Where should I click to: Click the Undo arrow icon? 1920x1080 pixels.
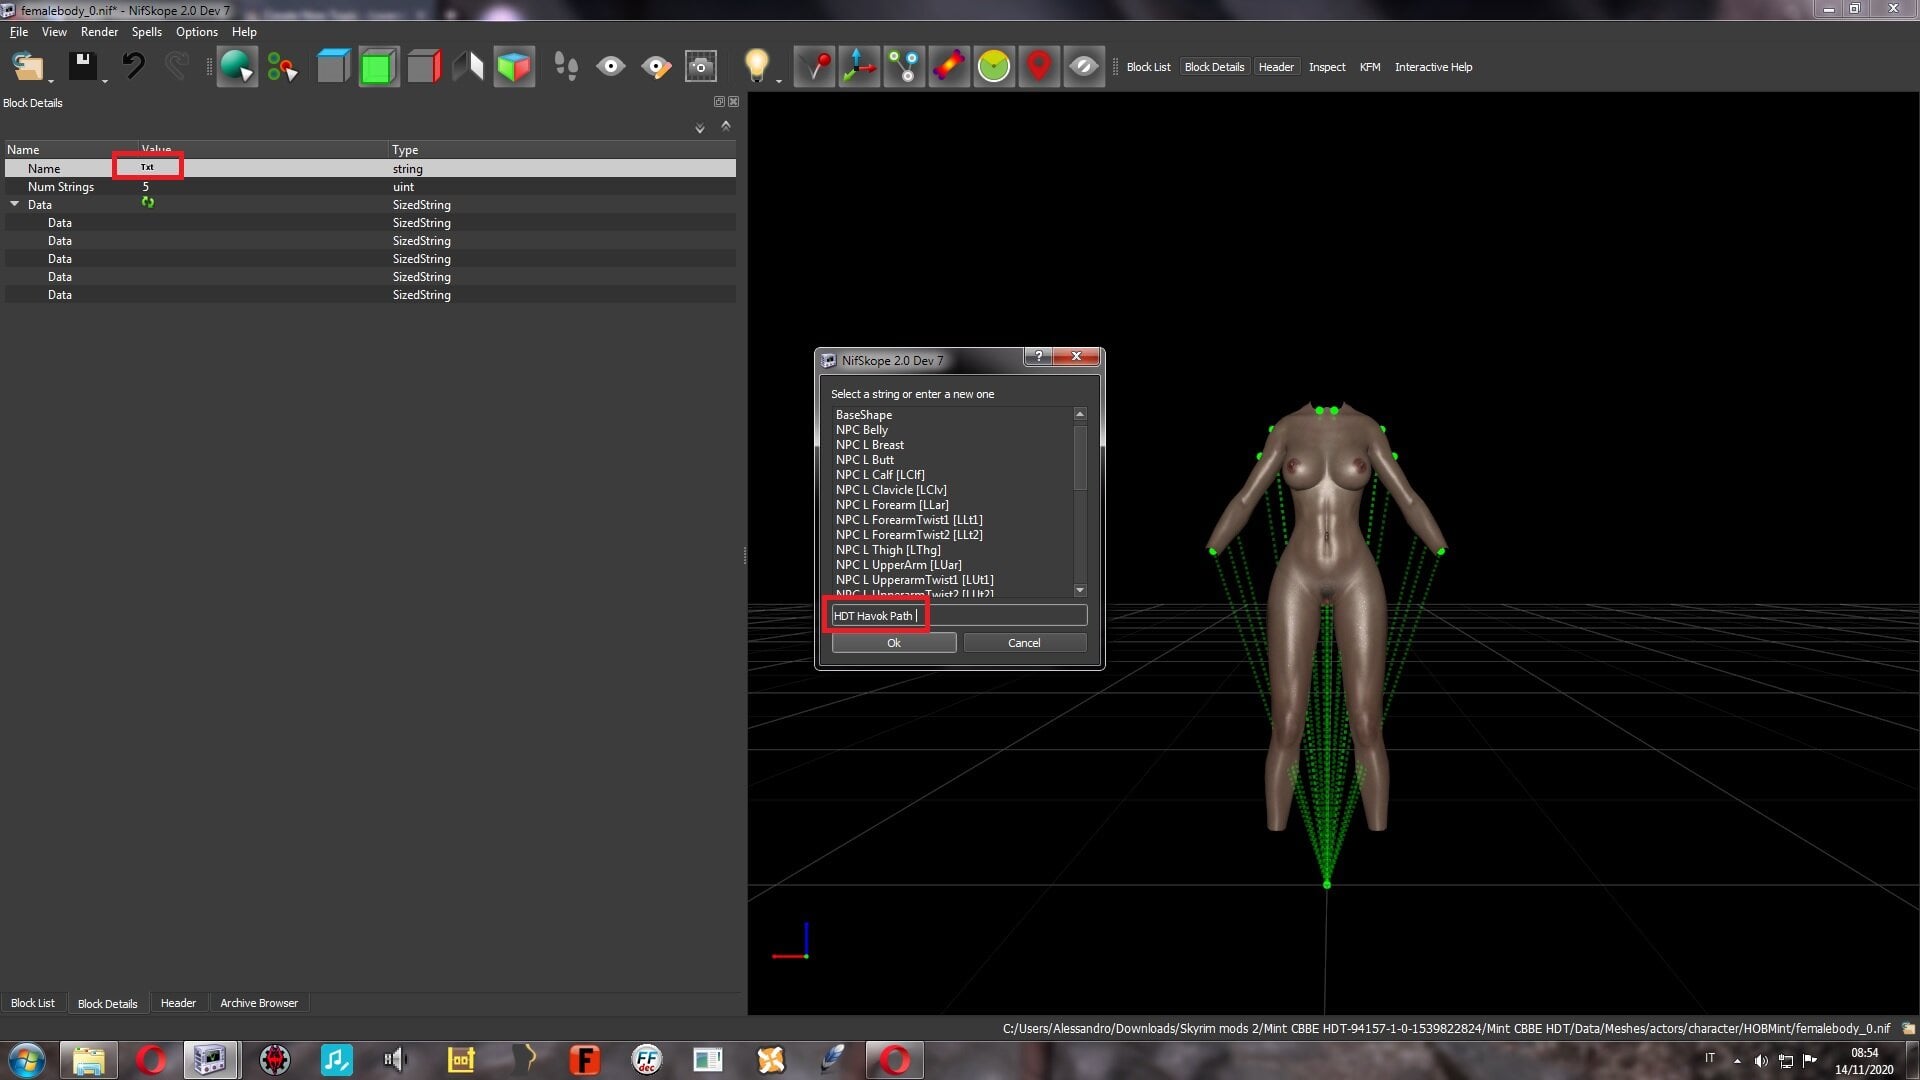(x=133, y=67)
